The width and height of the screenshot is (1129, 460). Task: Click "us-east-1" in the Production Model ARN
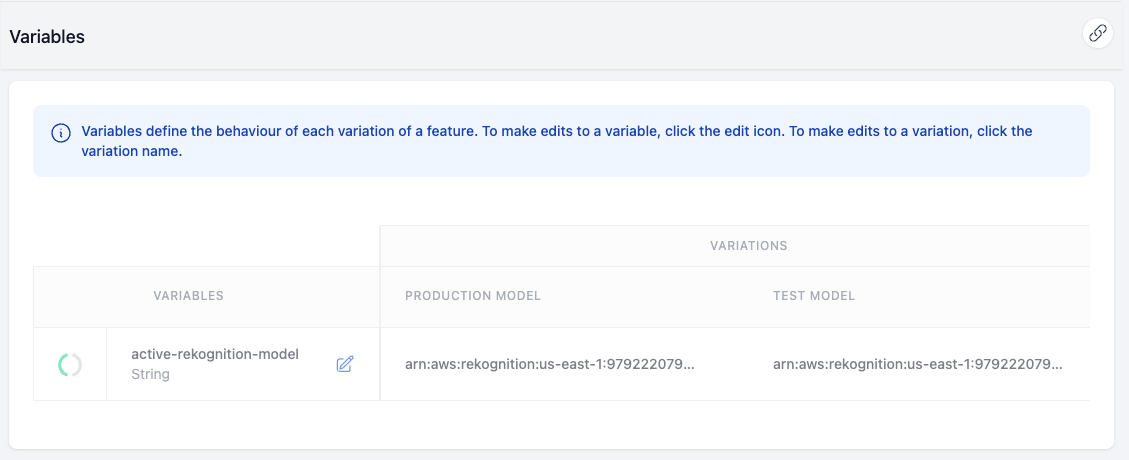pyautogui.click(x=573, y=364)
